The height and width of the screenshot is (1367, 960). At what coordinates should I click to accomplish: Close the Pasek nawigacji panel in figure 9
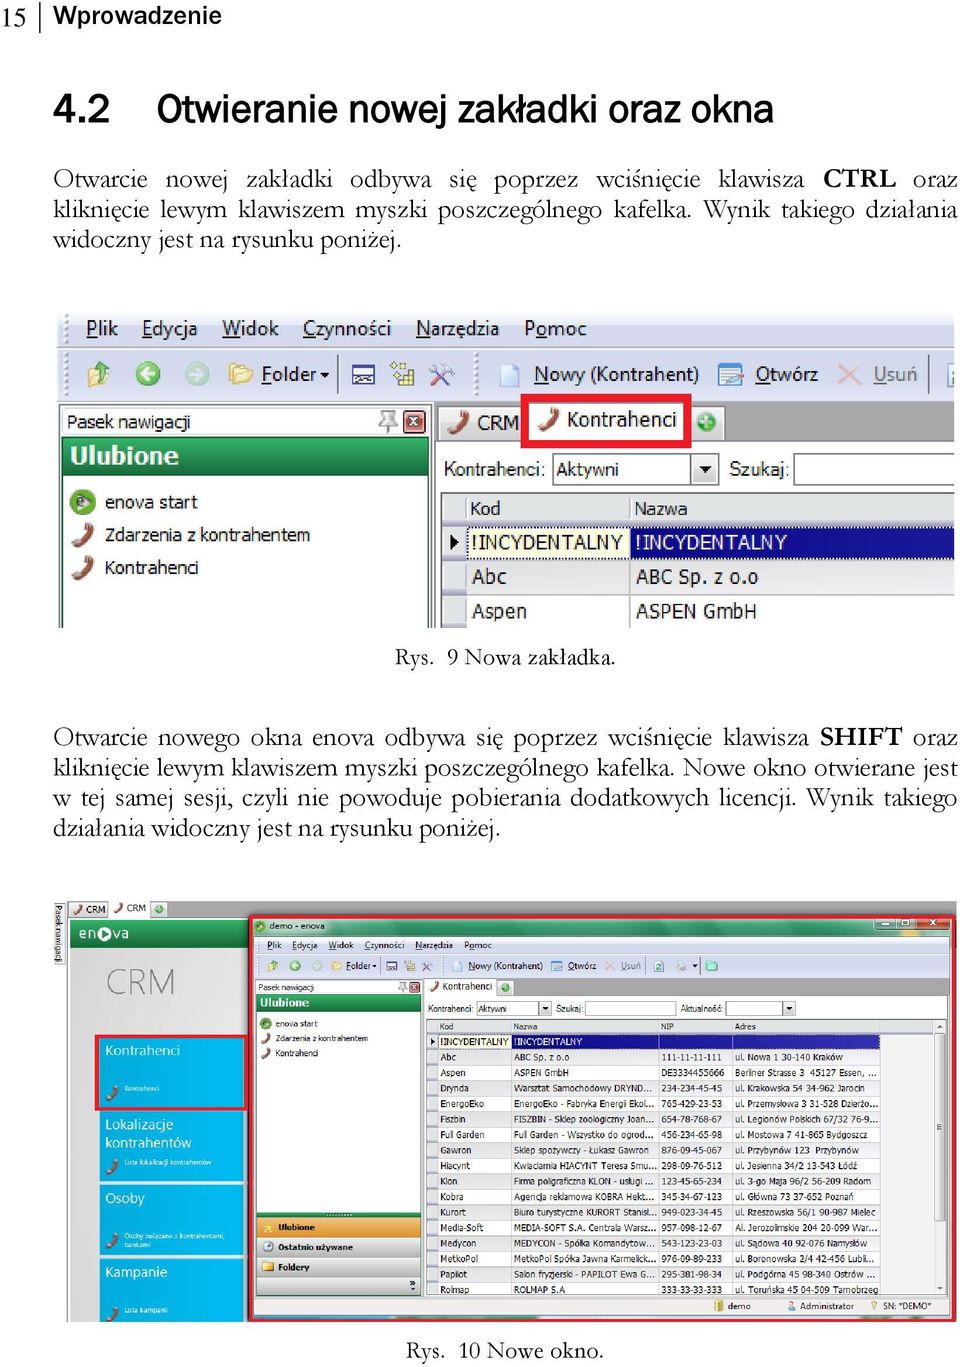[414, 422]
